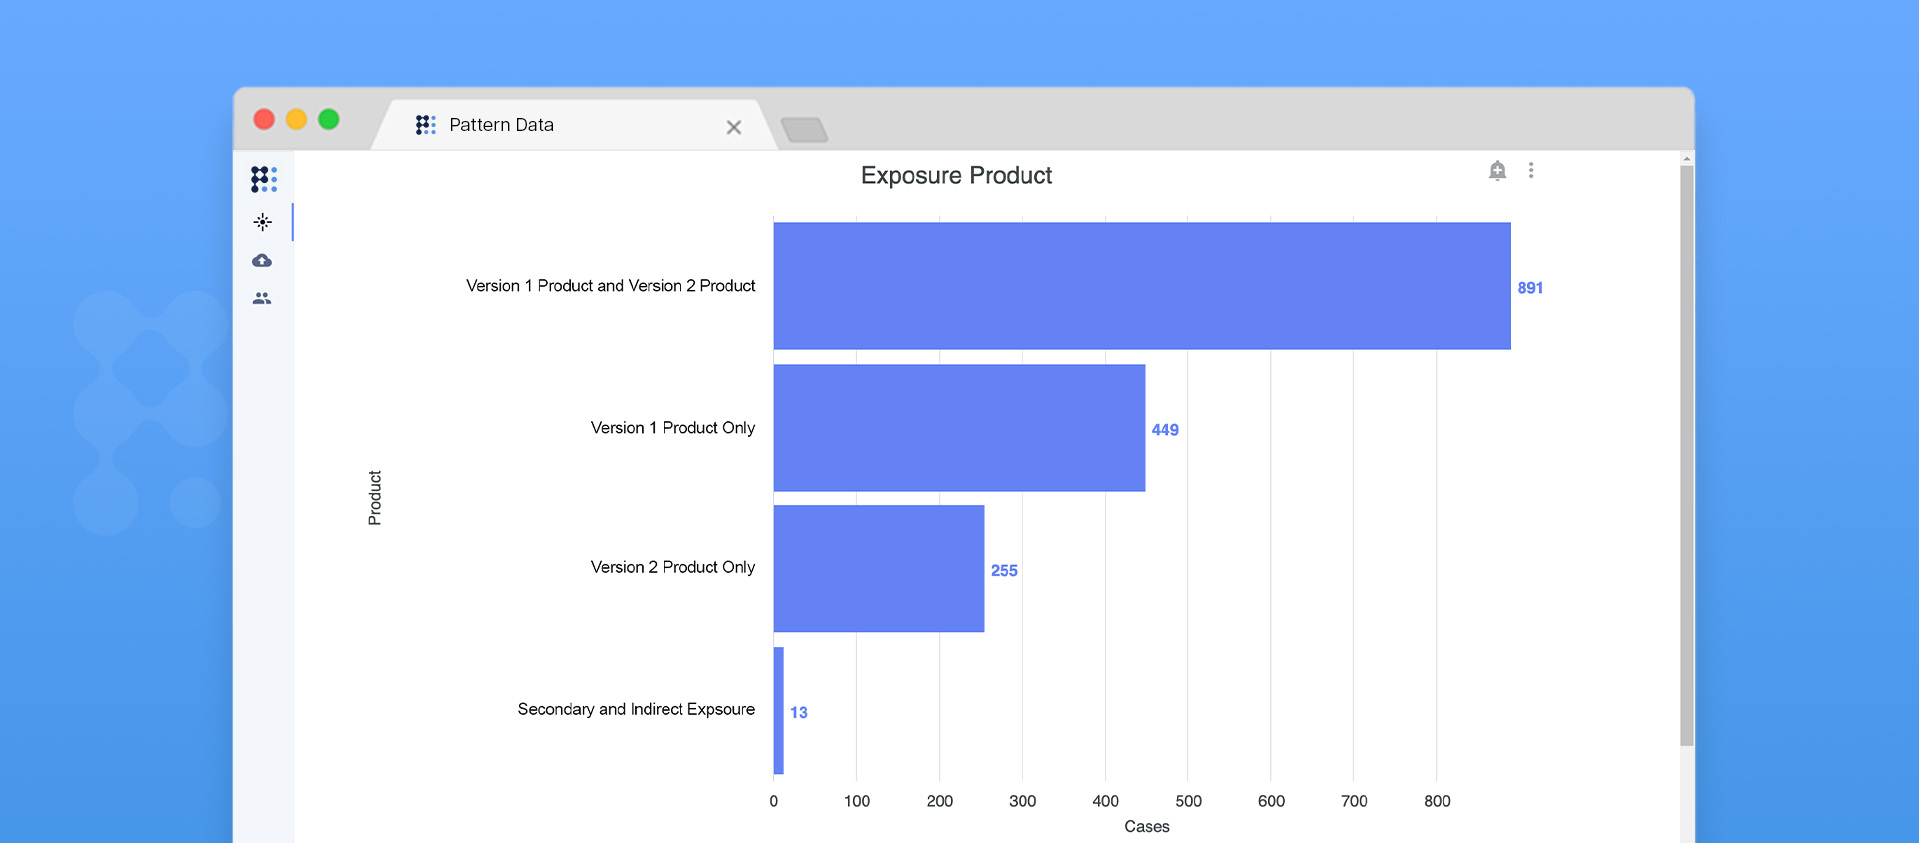Click the 891 value label
Image resolution: width=1919 pixels, height=843 pixels.
tap(1530, 288)
